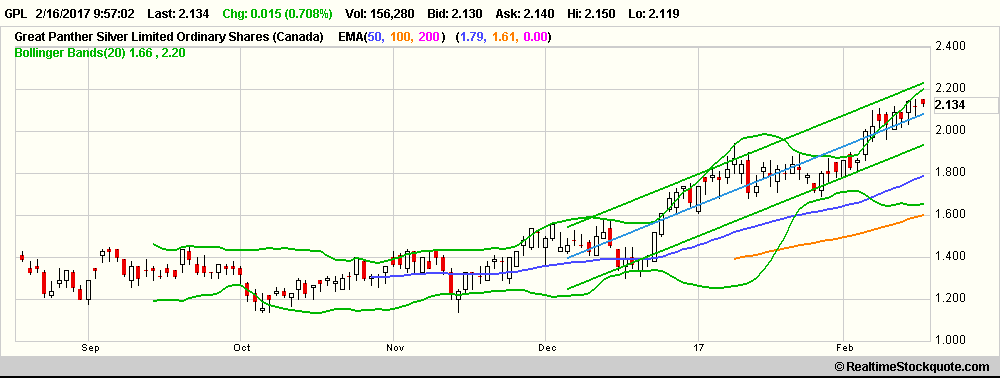Click the Oct date axis label
The width and height of the screenshot is (1000, 378).
coord(242,348)
